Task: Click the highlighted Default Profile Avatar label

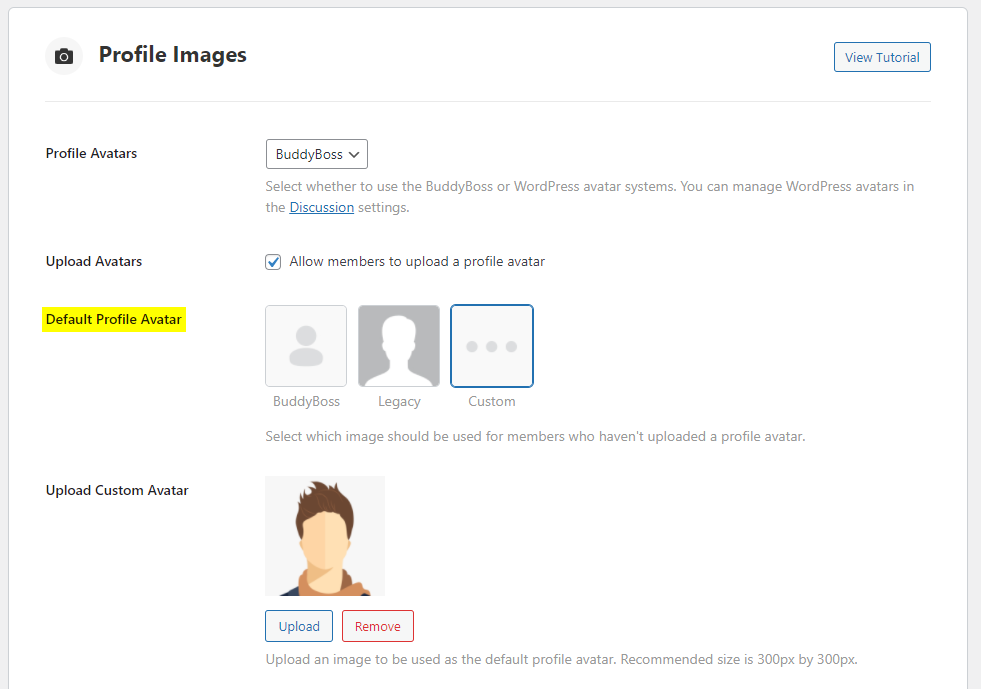Action: [x=114, y=320]
